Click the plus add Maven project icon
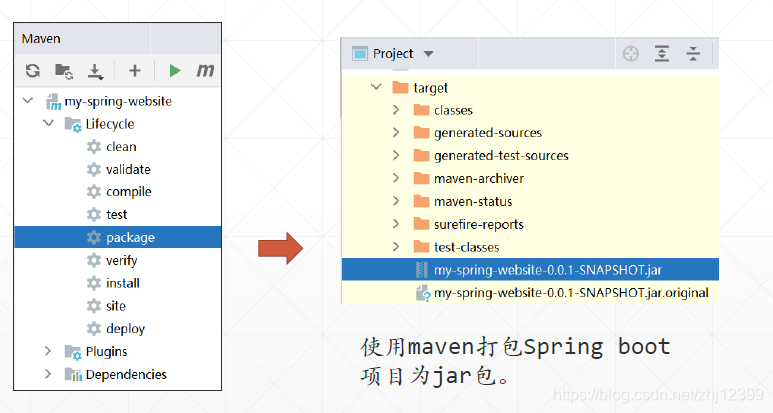Screen dimensions: 773x413 point(135,70)
